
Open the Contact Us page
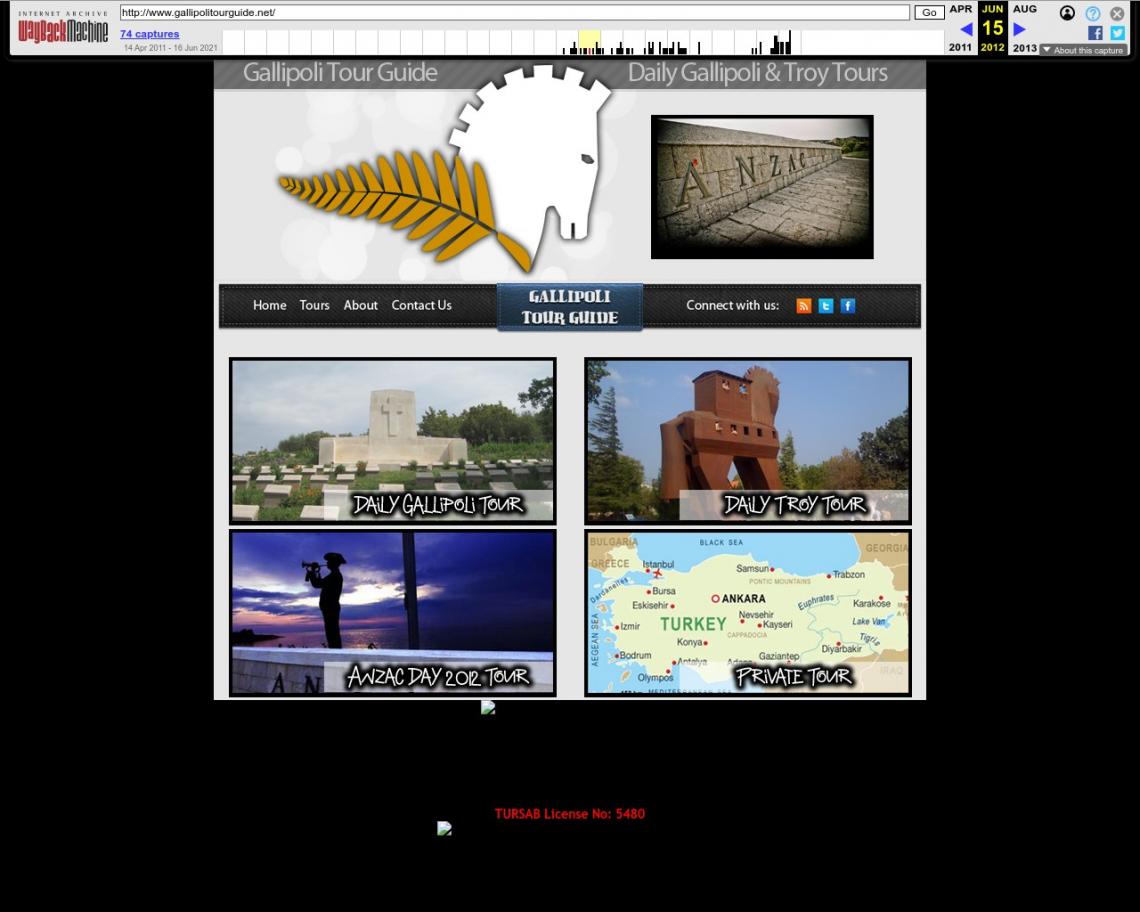click(x=421, y=306)
